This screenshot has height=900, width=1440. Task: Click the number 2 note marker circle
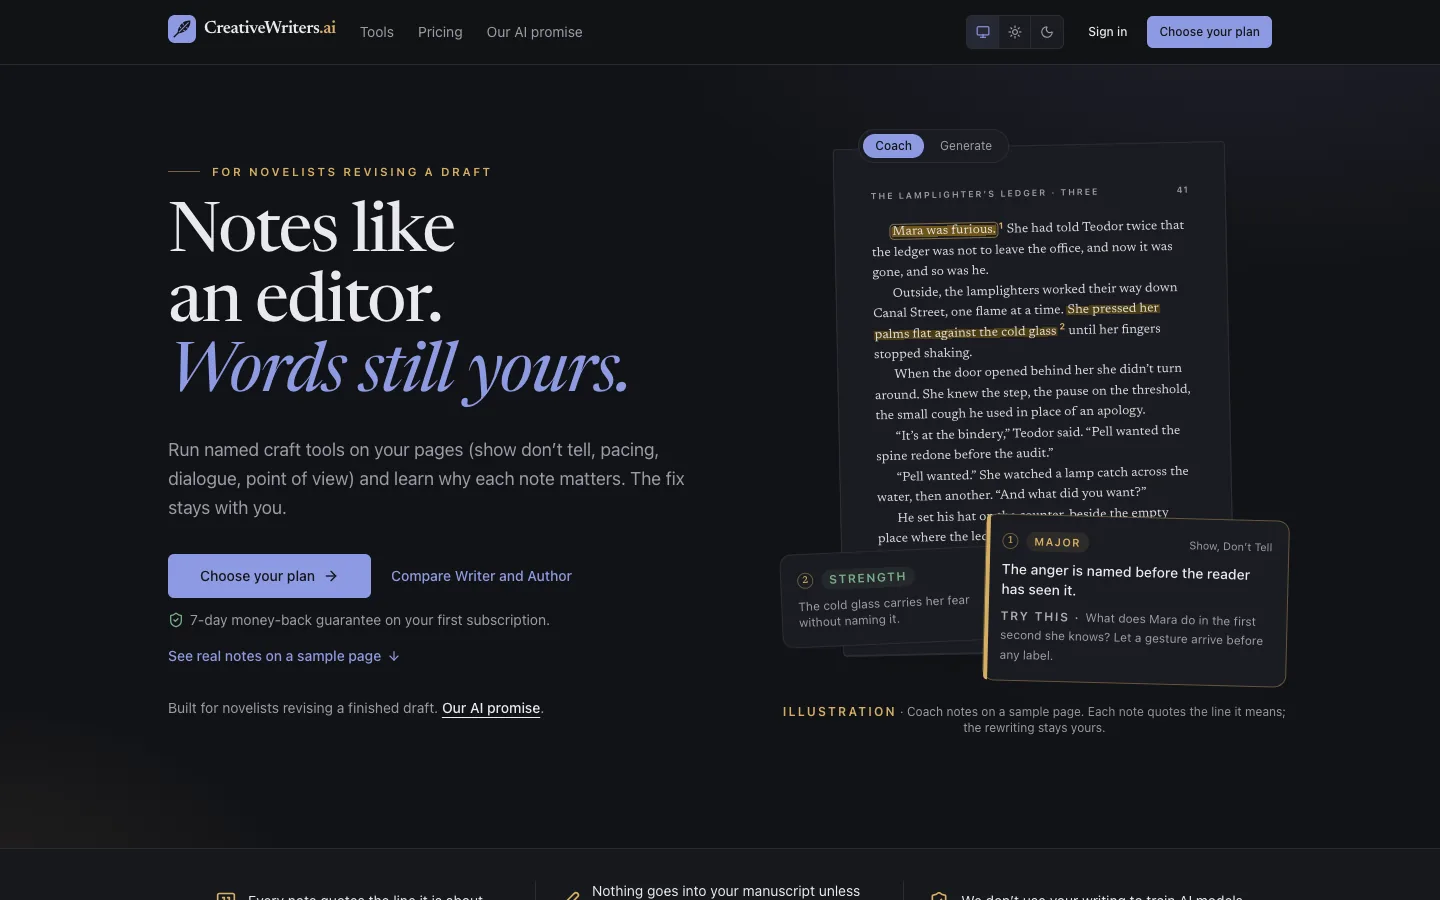coord(805,580)
